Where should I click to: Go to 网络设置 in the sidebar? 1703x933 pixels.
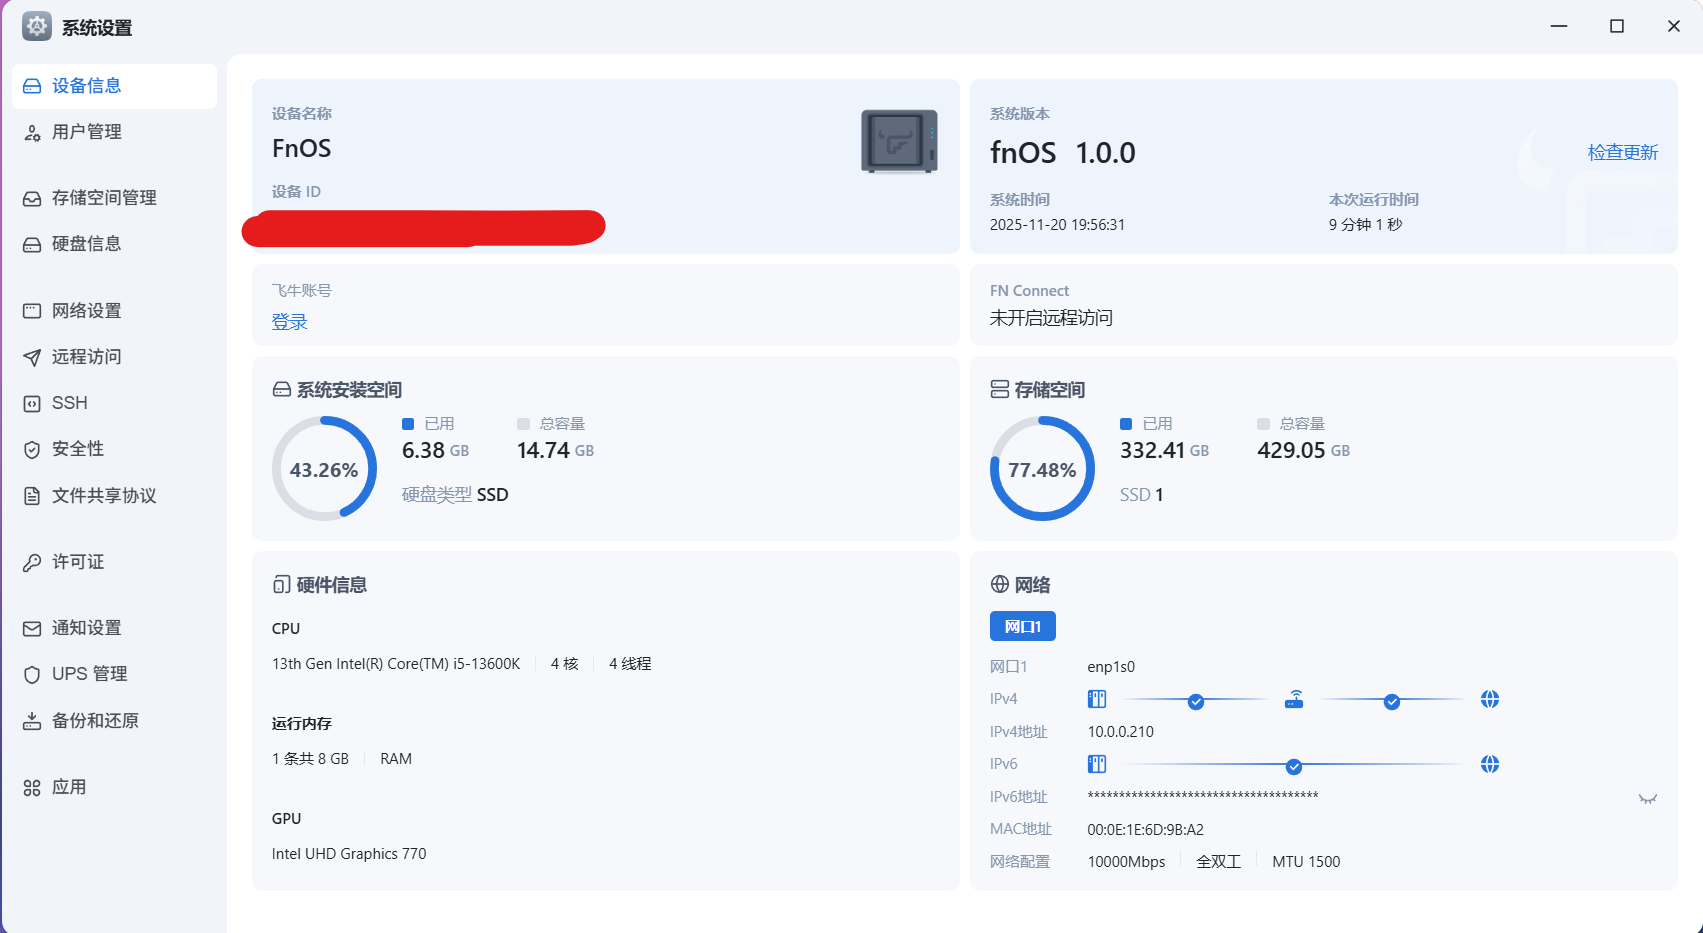[x=86, y=311]
